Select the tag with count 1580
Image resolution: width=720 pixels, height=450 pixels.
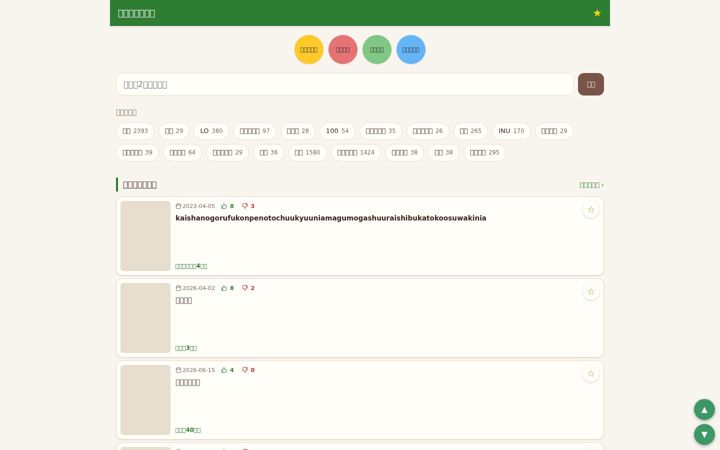[307, 152]
